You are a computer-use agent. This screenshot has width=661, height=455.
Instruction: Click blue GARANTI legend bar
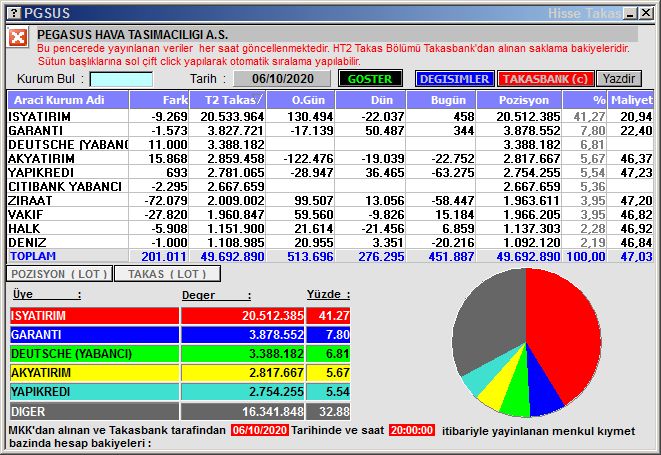[x=94, y=335]
